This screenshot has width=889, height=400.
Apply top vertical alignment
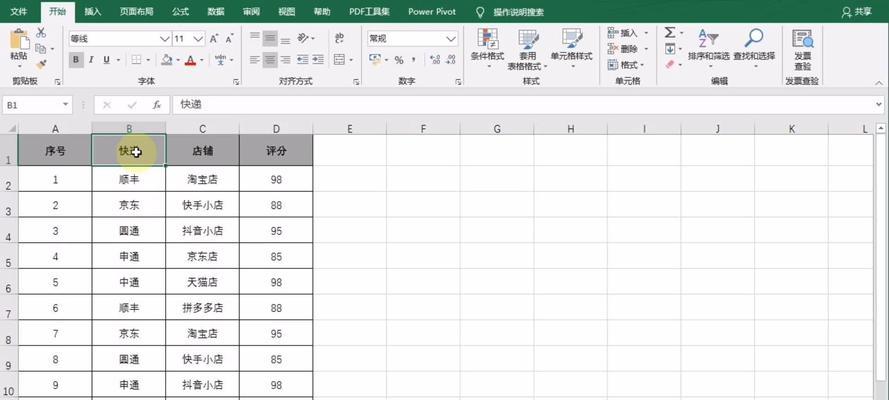[x=255, y=39]
